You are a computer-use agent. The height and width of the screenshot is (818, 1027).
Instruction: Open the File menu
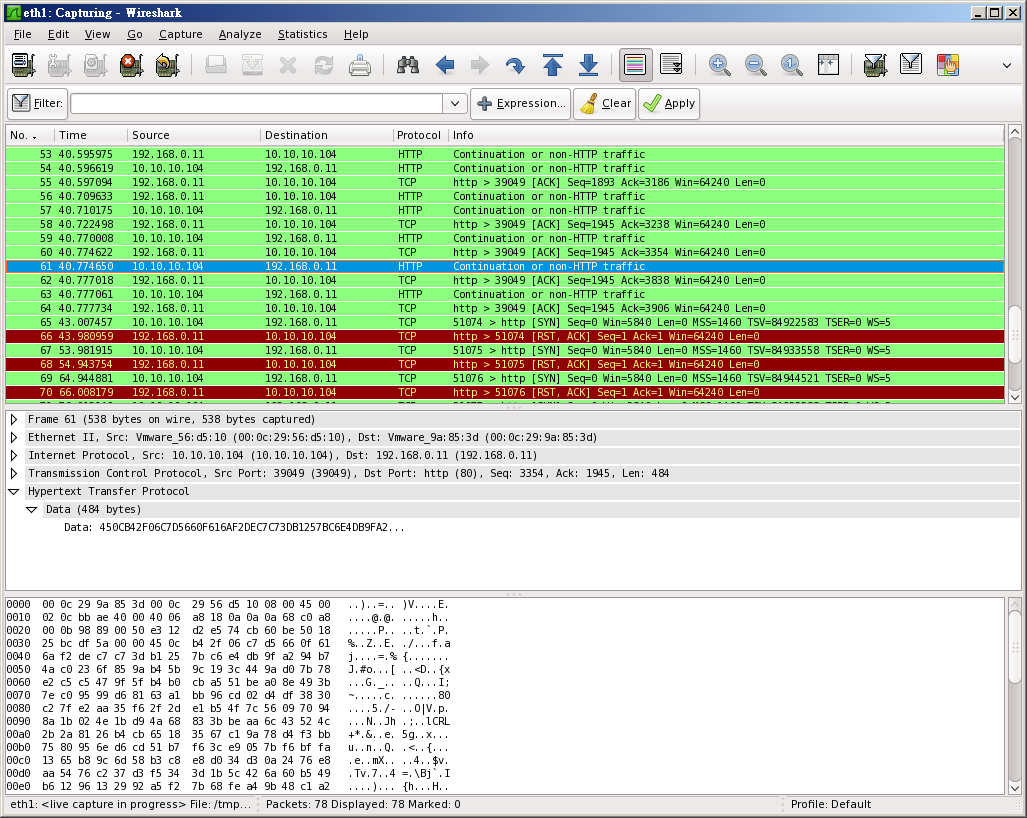pyautogui.click(x=22, y=34)
